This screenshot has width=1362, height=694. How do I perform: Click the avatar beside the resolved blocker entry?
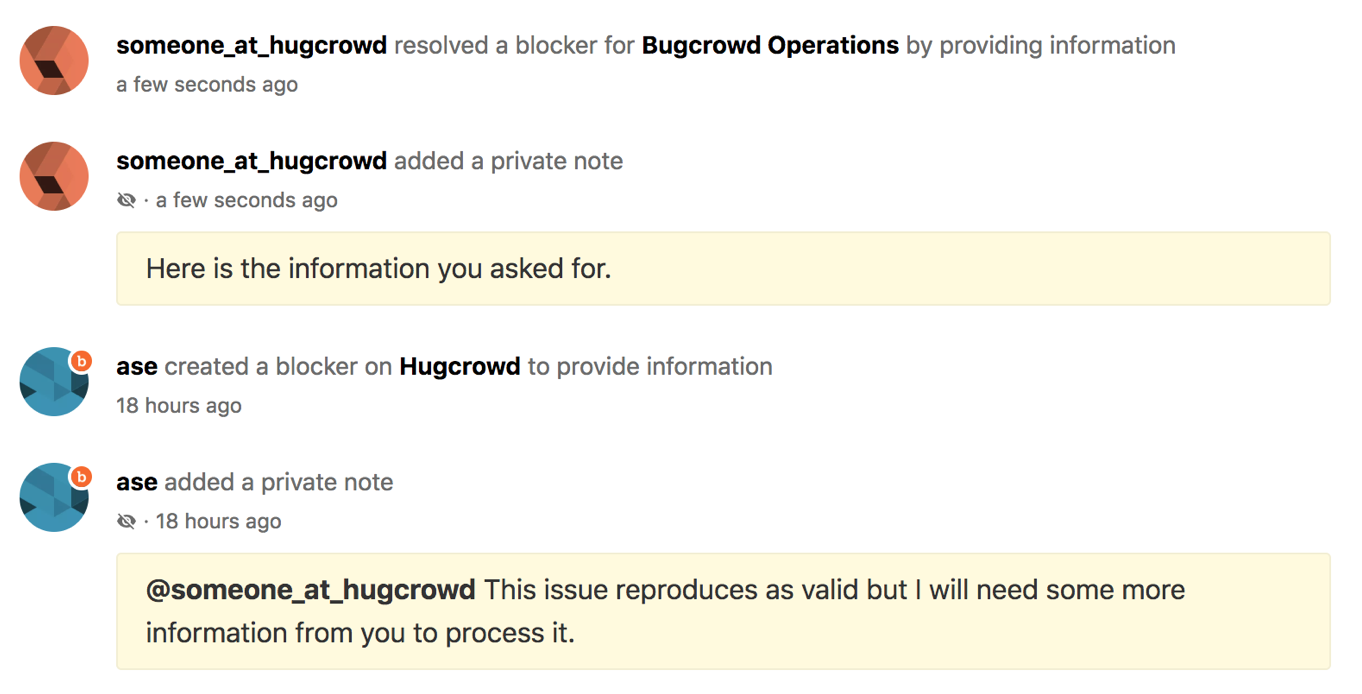(x=54, y=61)
